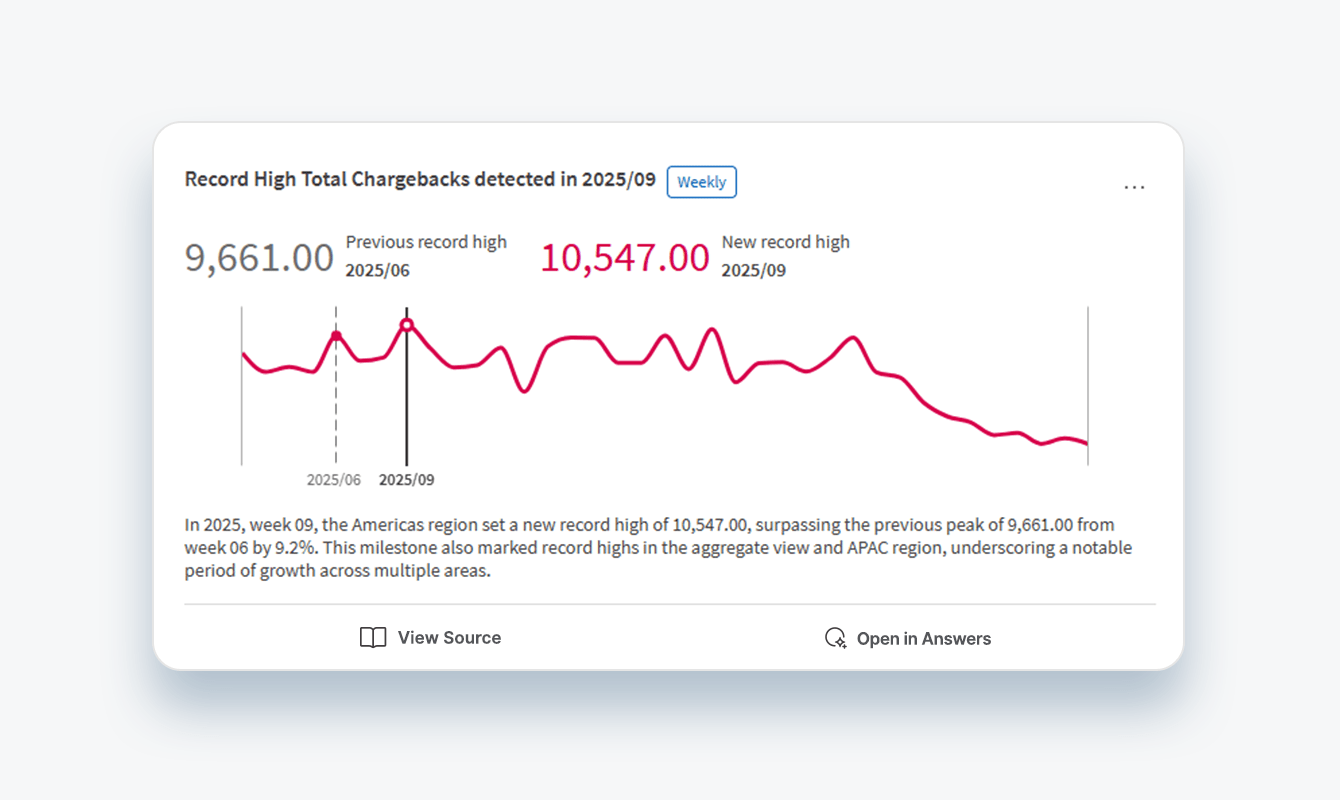This screenshot has height=800, width=1340.
Task: Click the View Source book icon
Action: pyautogui.click(x=373, y=638)
